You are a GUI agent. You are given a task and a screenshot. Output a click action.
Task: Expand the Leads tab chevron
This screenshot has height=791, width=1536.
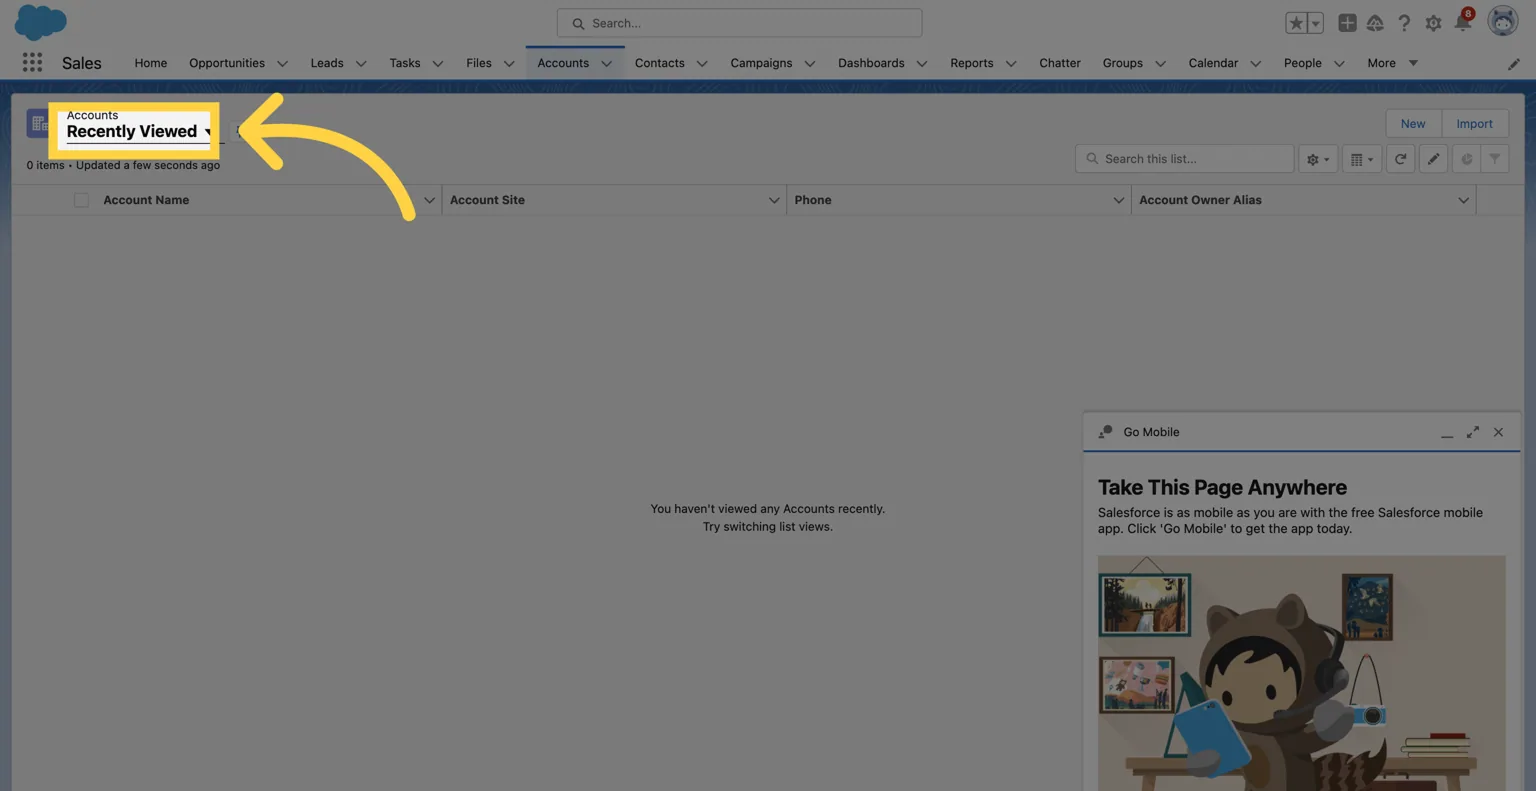point(361,63)
